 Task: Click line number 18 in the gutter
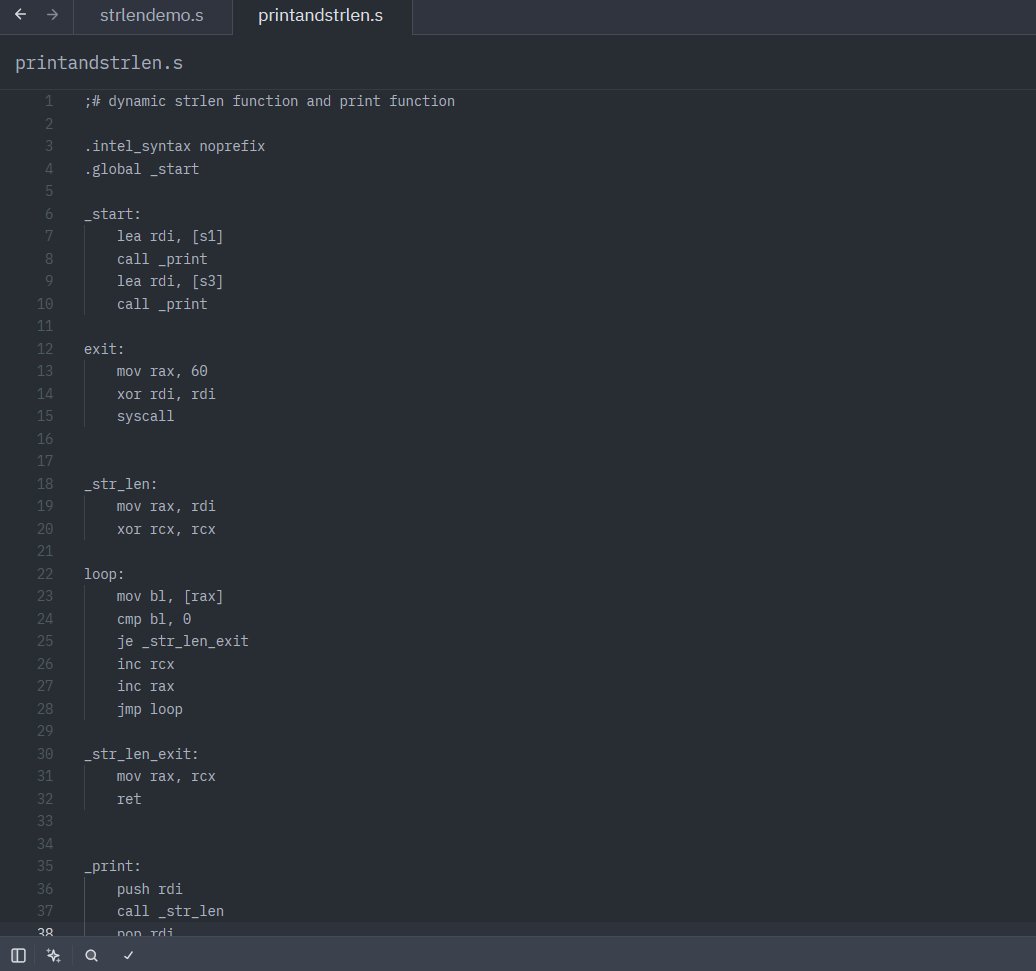pyautogui.click(x=45, y=484)
